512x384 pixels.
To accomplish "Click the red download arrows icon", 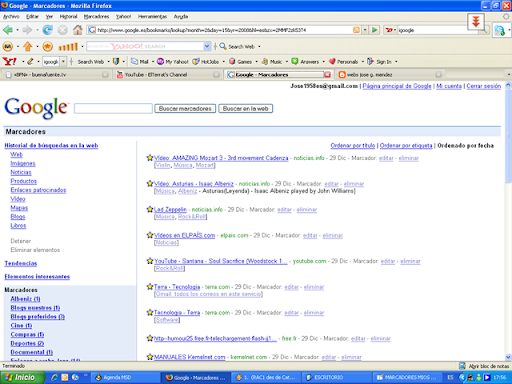I will (x=476, y=22).
